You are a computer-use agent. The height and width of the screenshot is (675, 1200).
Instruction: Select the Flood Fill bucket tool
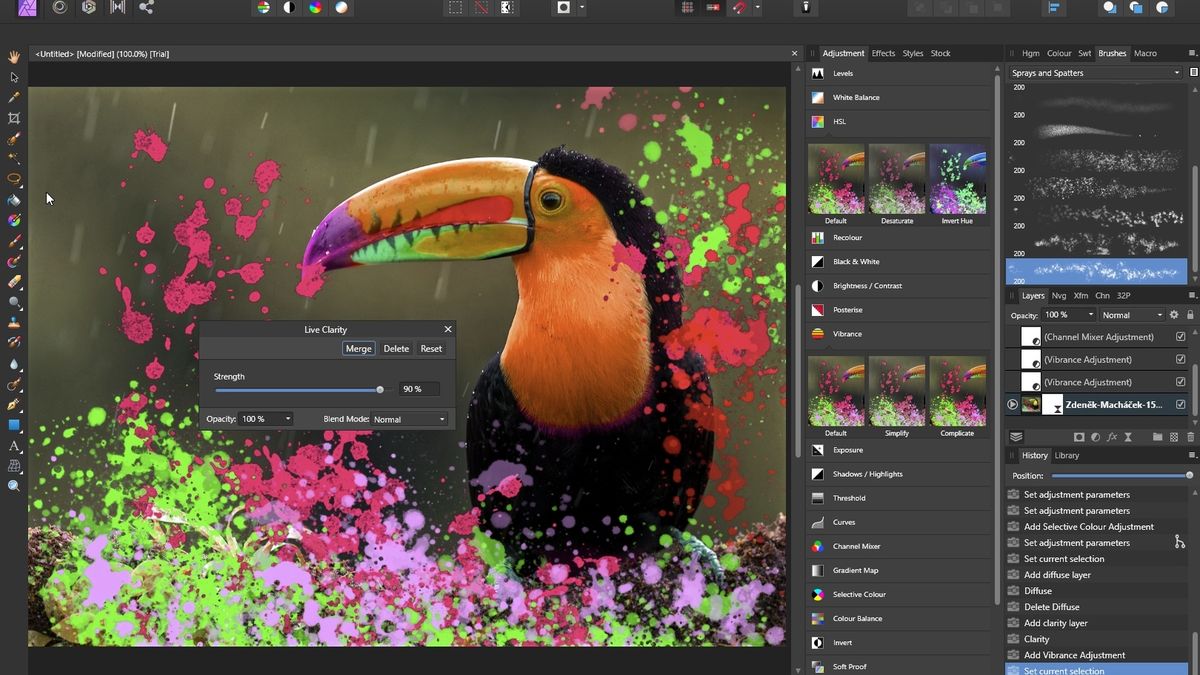[14, 200]
